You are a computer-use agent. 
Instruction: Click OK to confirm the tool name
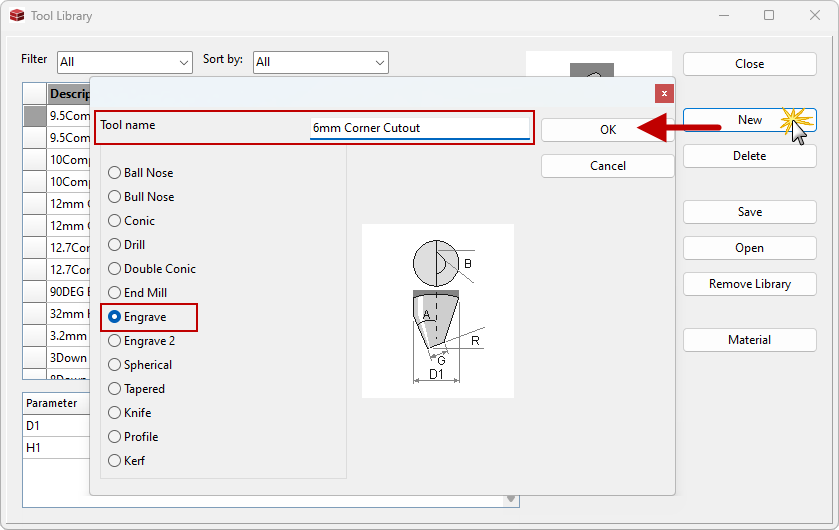point(607,130)
